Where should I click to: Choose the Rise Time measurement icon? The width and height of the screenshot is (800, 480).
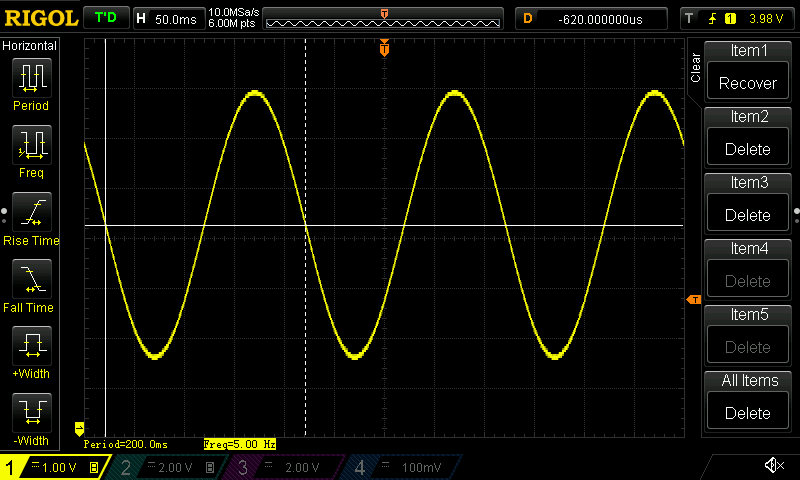(x=31, y=212)
